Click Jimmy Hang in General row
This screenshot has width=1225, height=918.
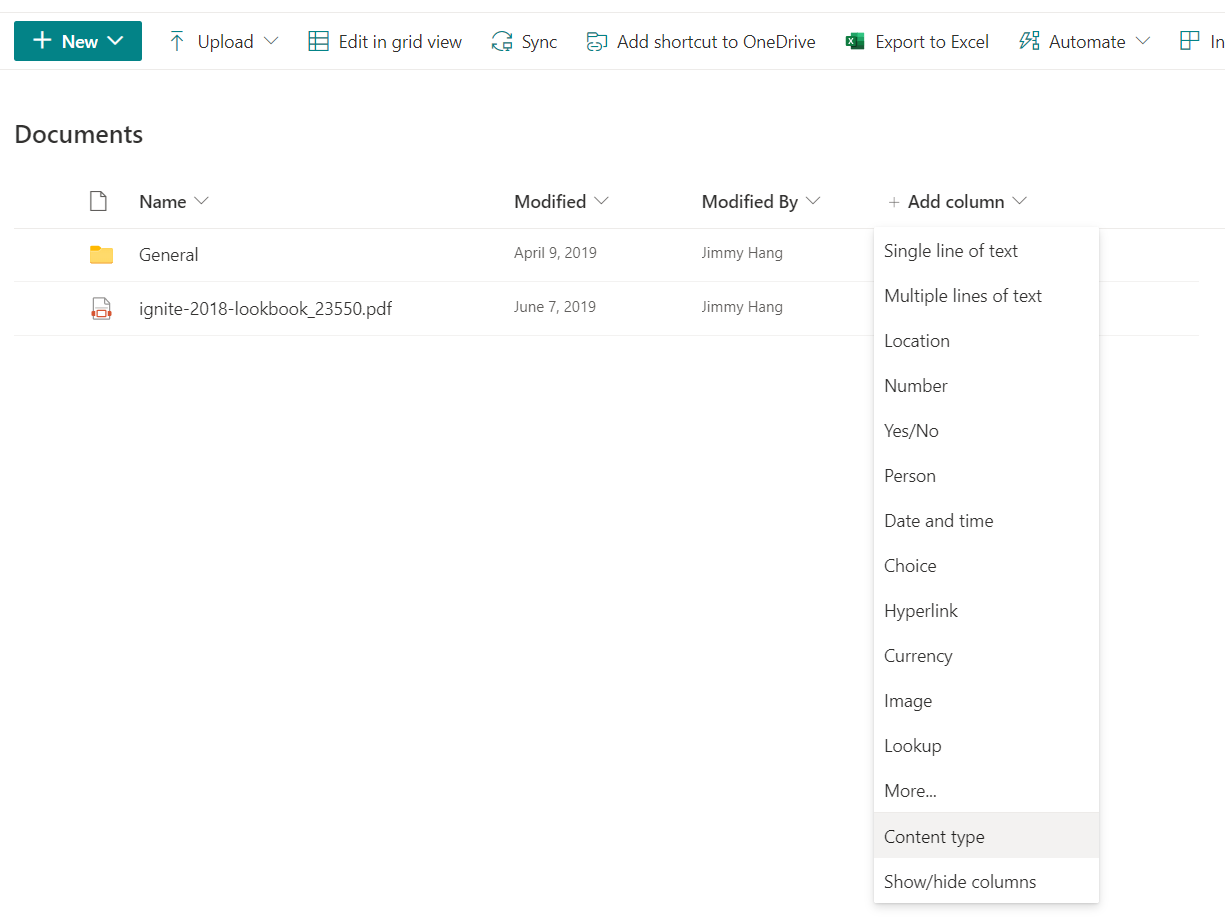tap(742, 253)
